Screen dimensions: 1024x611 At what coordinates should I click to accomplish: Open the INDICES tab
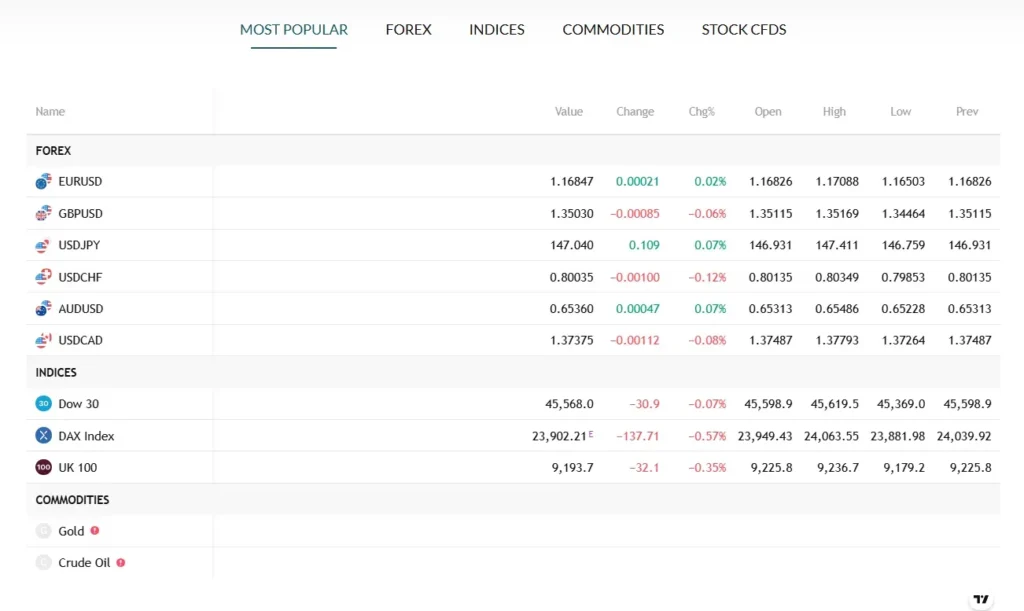[x=496, y=29]
